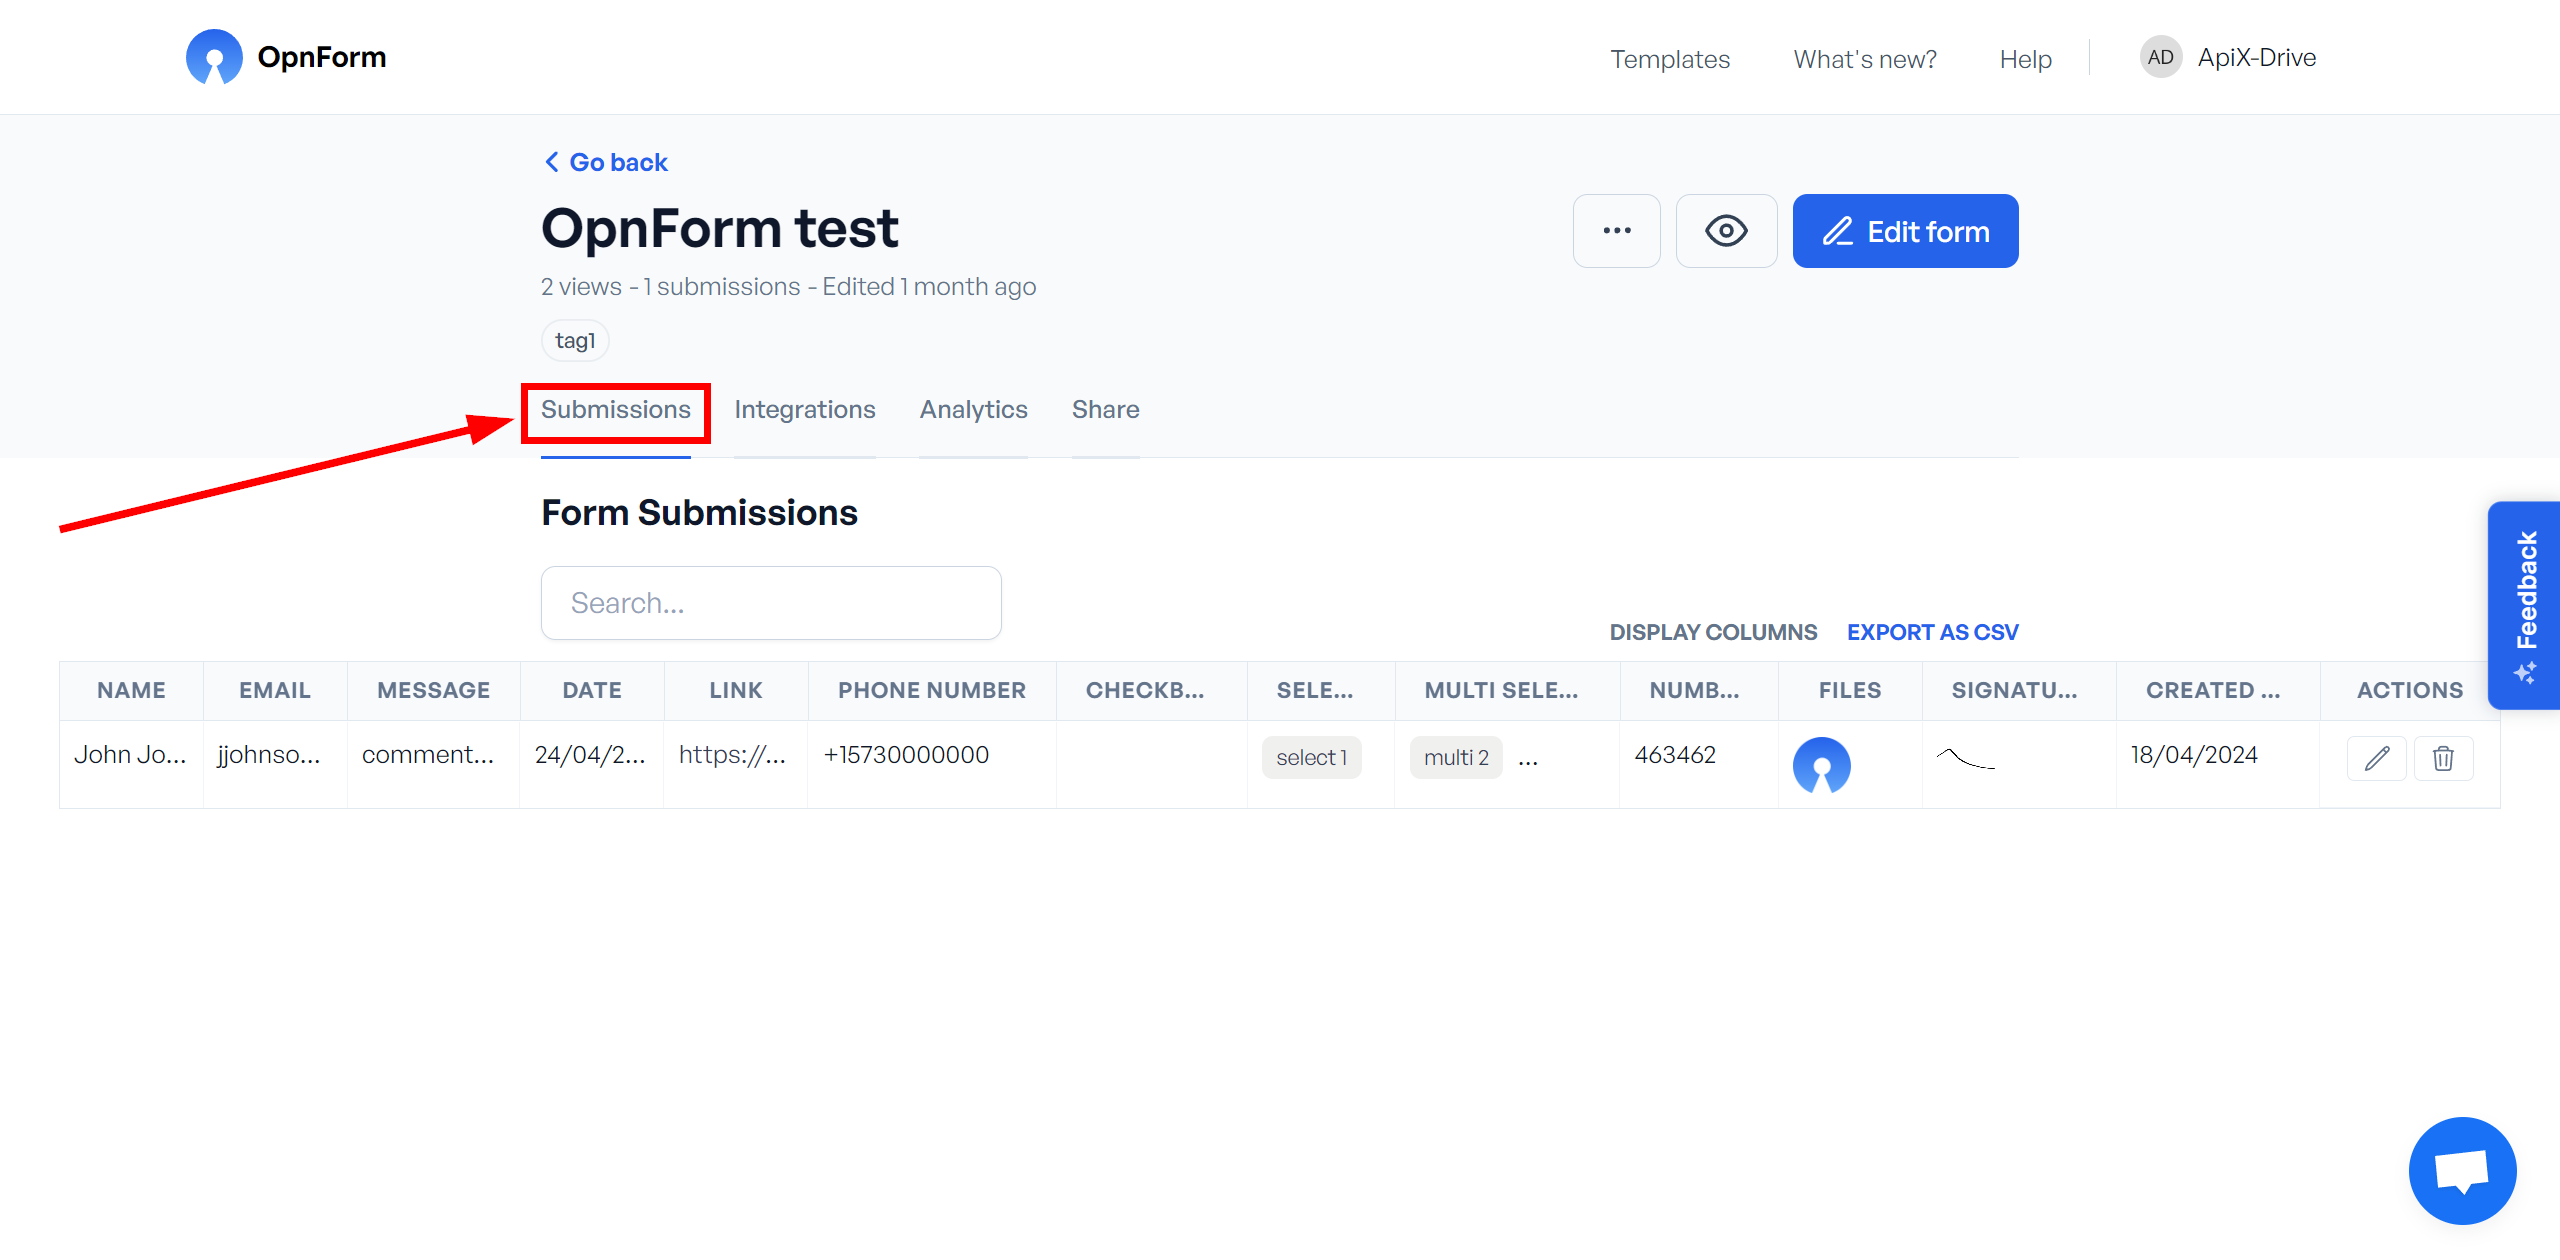Click the Edit form button
Screen dimensions: 2560x1260
point(1902,230)
